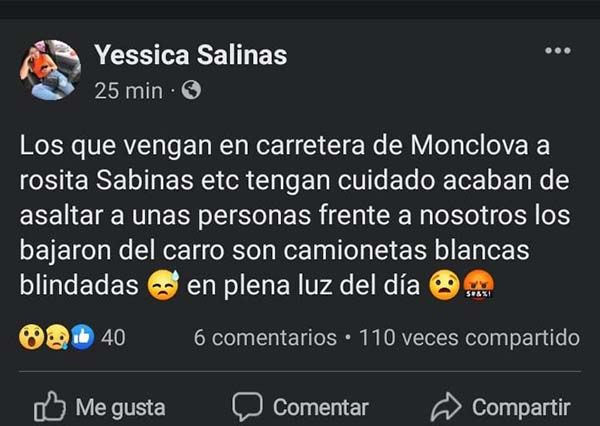This screenshot has width=600, height=426.
Task: Click the blue like reaction icon
Action: coord(81,338)
